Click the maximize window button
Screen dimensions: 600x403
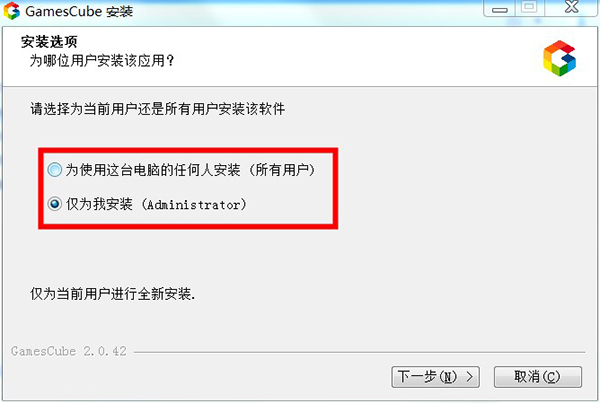click(530, 8)
